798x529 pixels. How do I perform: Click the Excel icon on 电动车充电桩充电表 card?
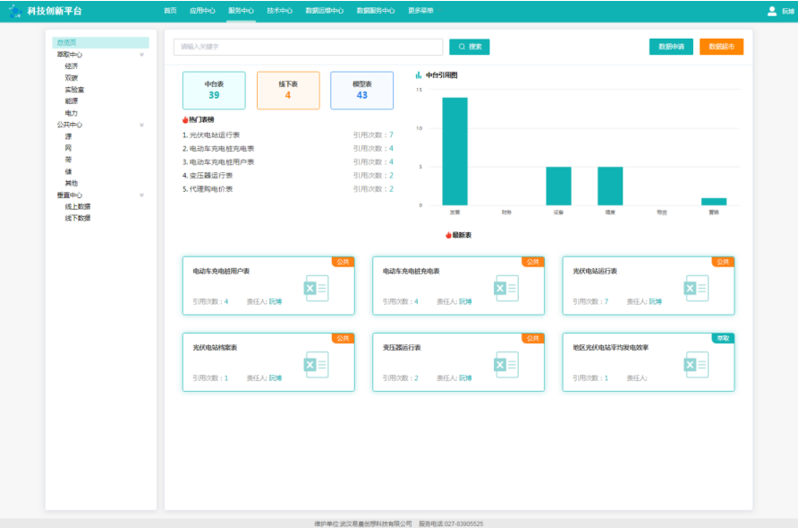click(x=506, y=288)
